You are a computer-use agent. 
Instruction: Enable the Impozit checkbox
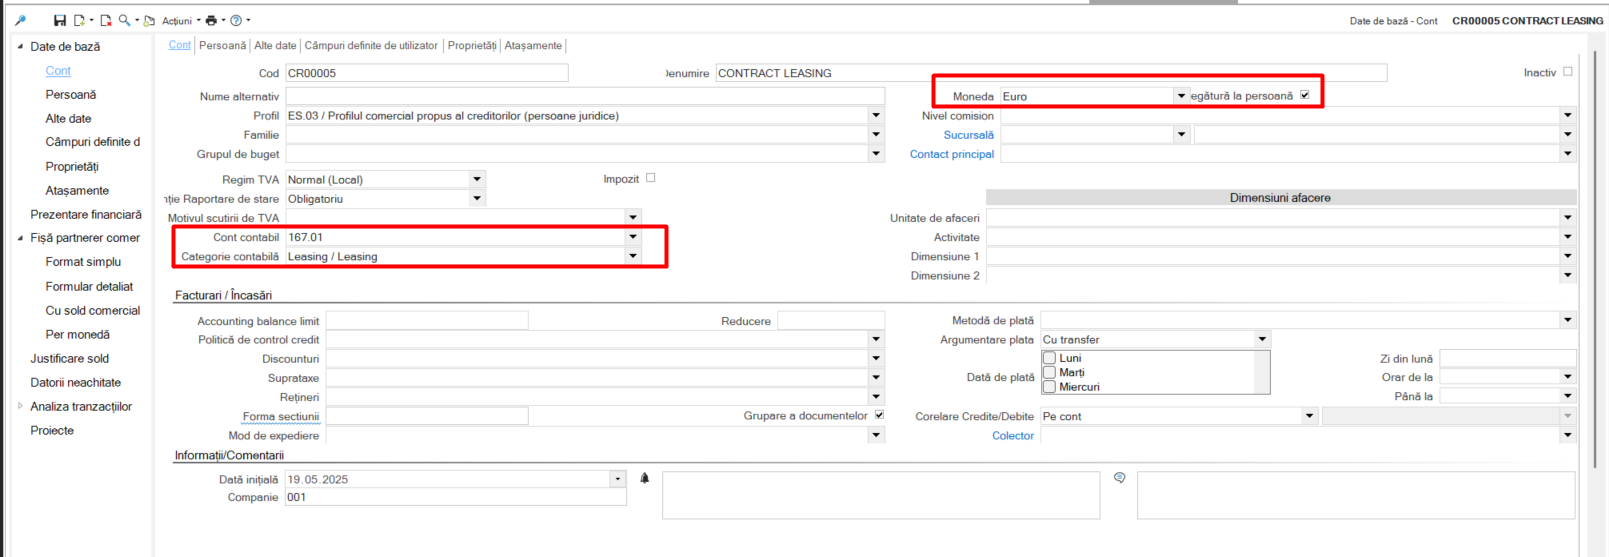point(651,178)
